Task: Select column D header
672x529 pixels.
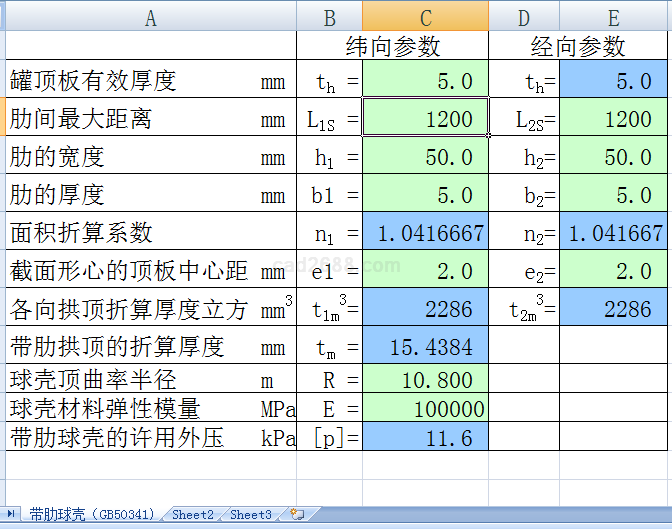Action: [524, 17]
